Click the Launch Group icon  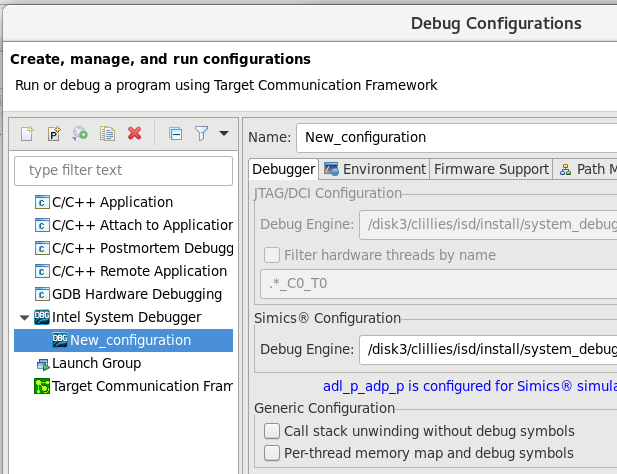[x=42, y=364]
